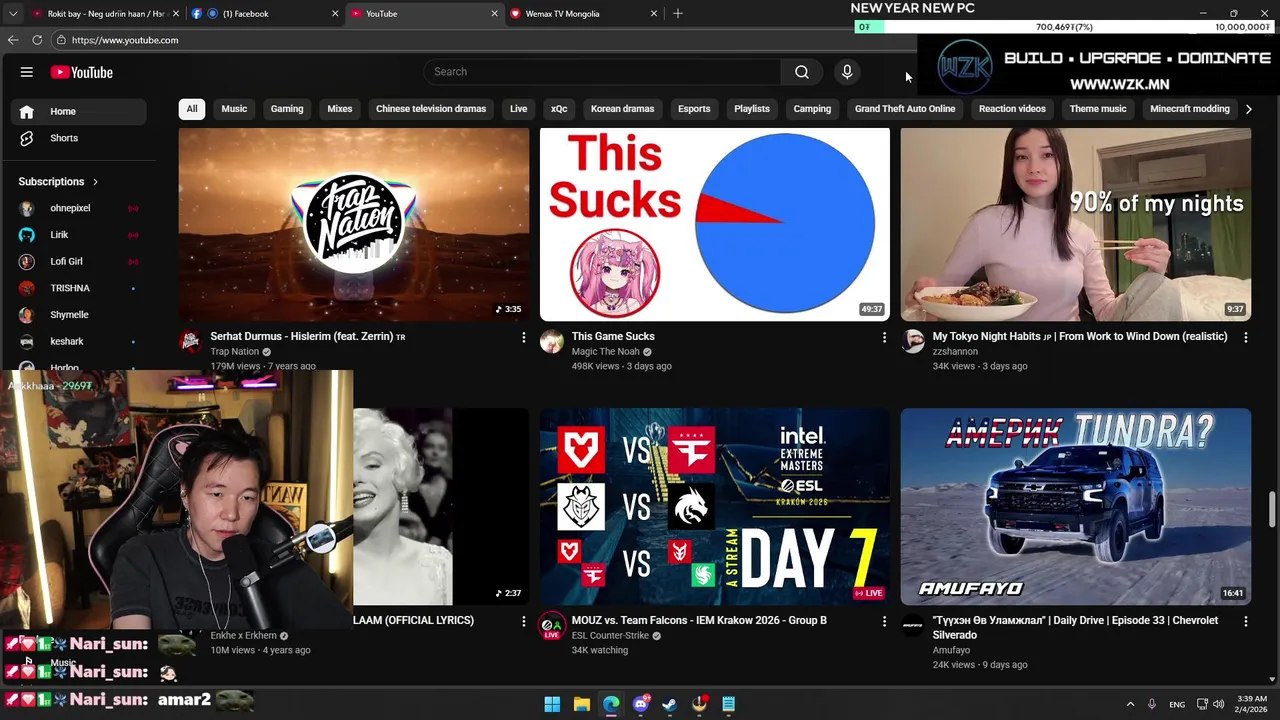Click the YouTube search input field
This screenshot has width=1280, height=720.
(x=603, y=72)
